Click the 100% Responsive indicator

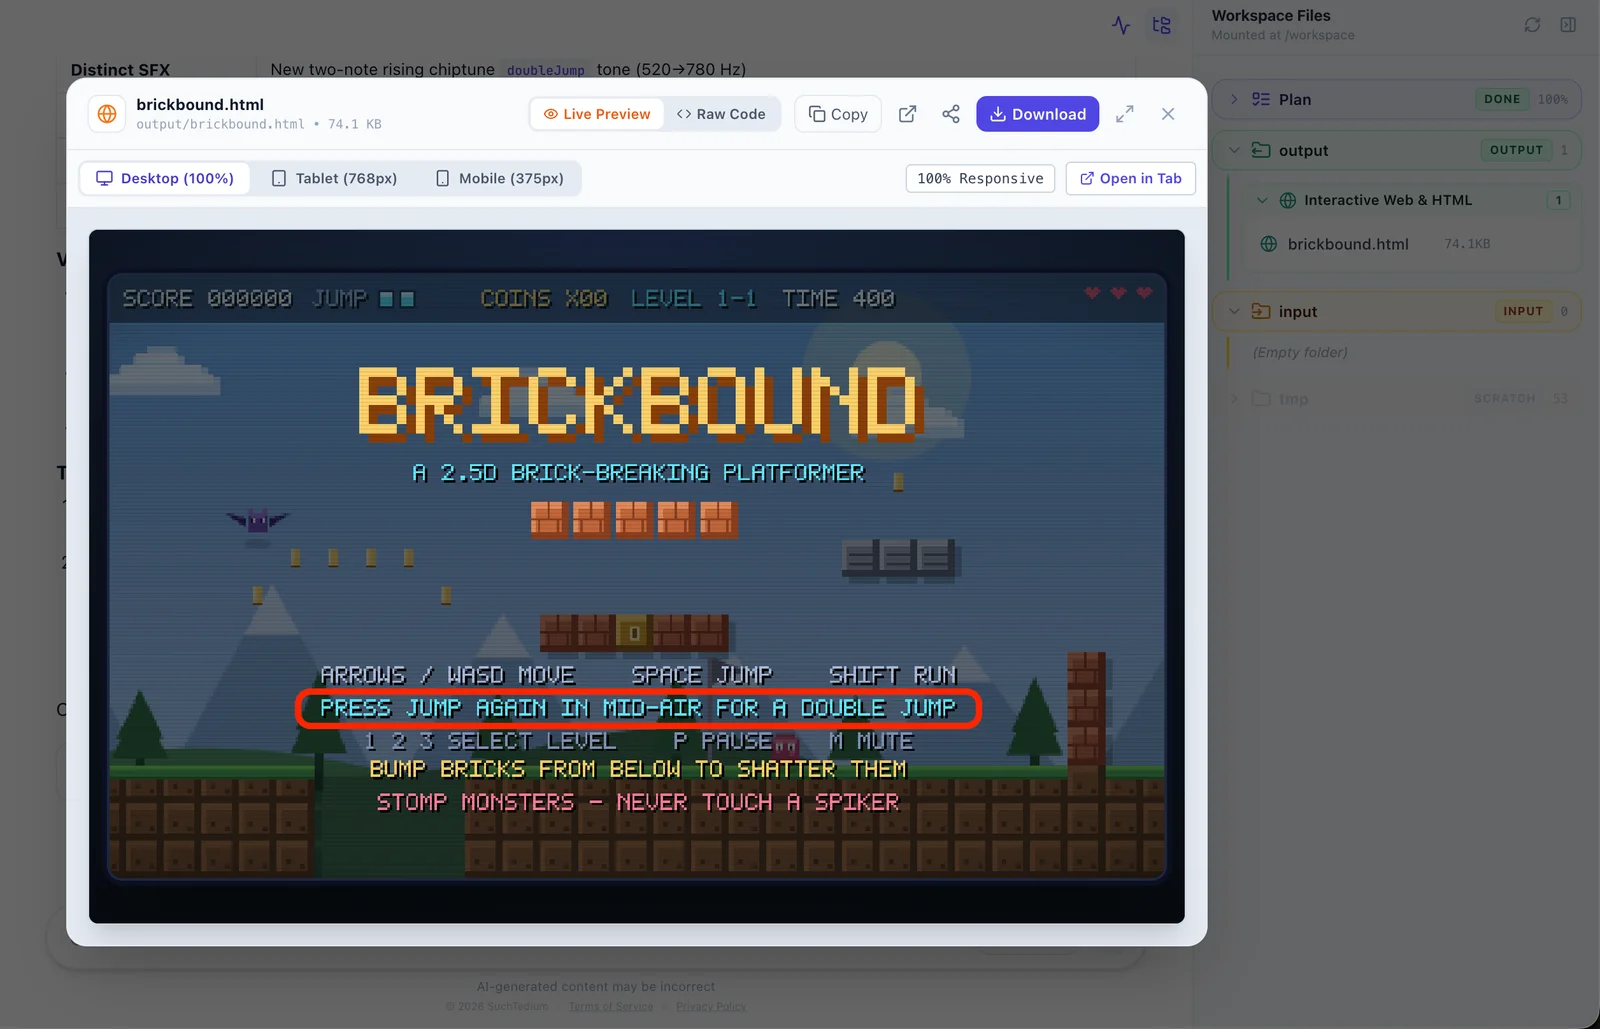click(x=980, y=178)
